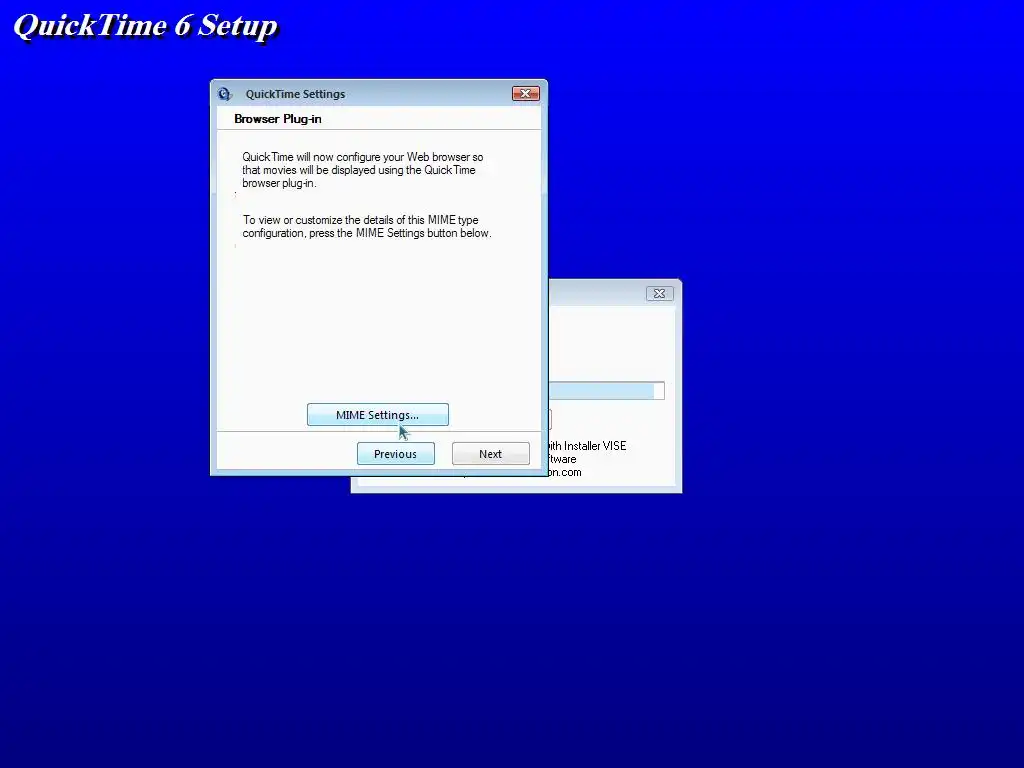Open the MIME Settings dialog
The image size is (1024, 768).
tap(377, 415)
